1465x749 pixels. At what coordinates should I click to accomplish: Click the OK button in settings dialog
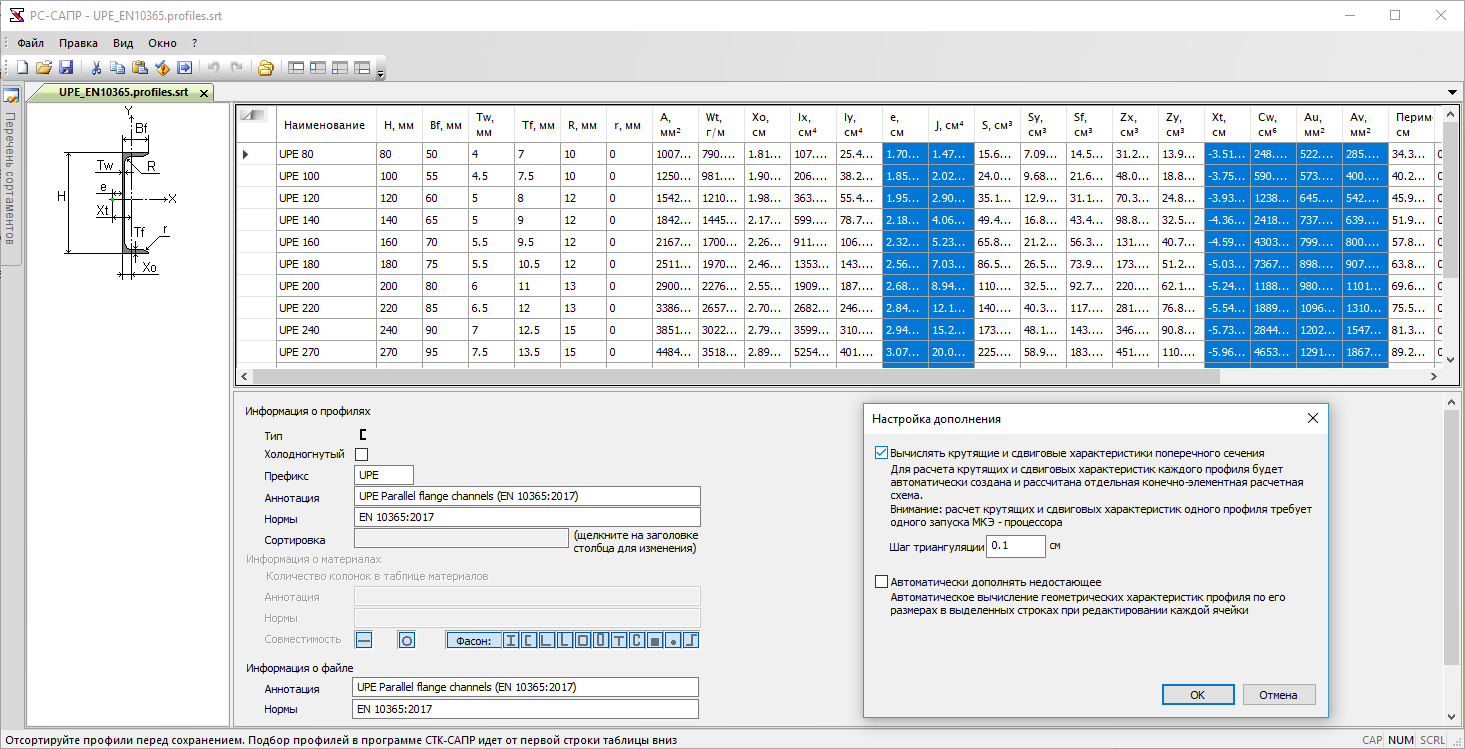[x=1197, y=695]
